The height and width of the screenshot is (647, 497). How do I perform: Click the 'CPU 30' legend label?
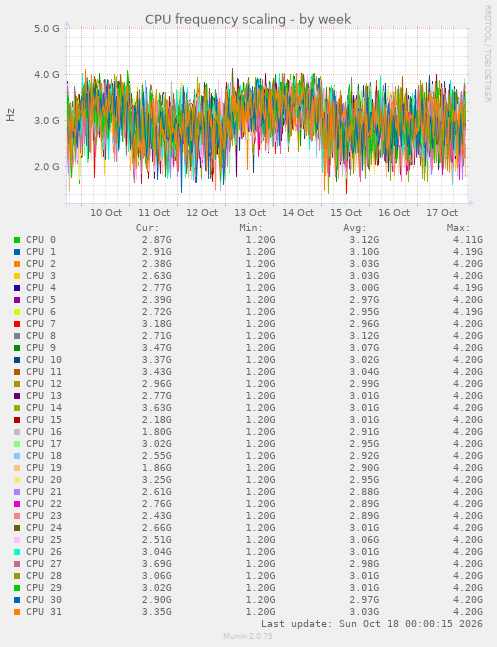pos(44,599)
